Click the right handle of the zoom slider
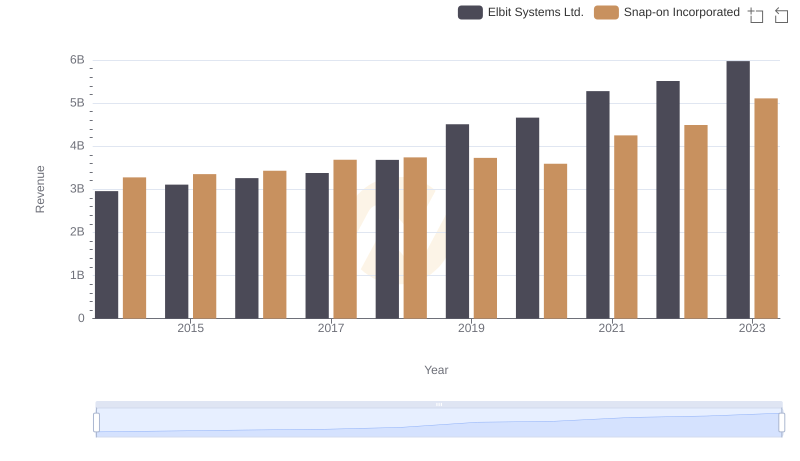Viewport: 800px width, 461px height. coord(781,422)
